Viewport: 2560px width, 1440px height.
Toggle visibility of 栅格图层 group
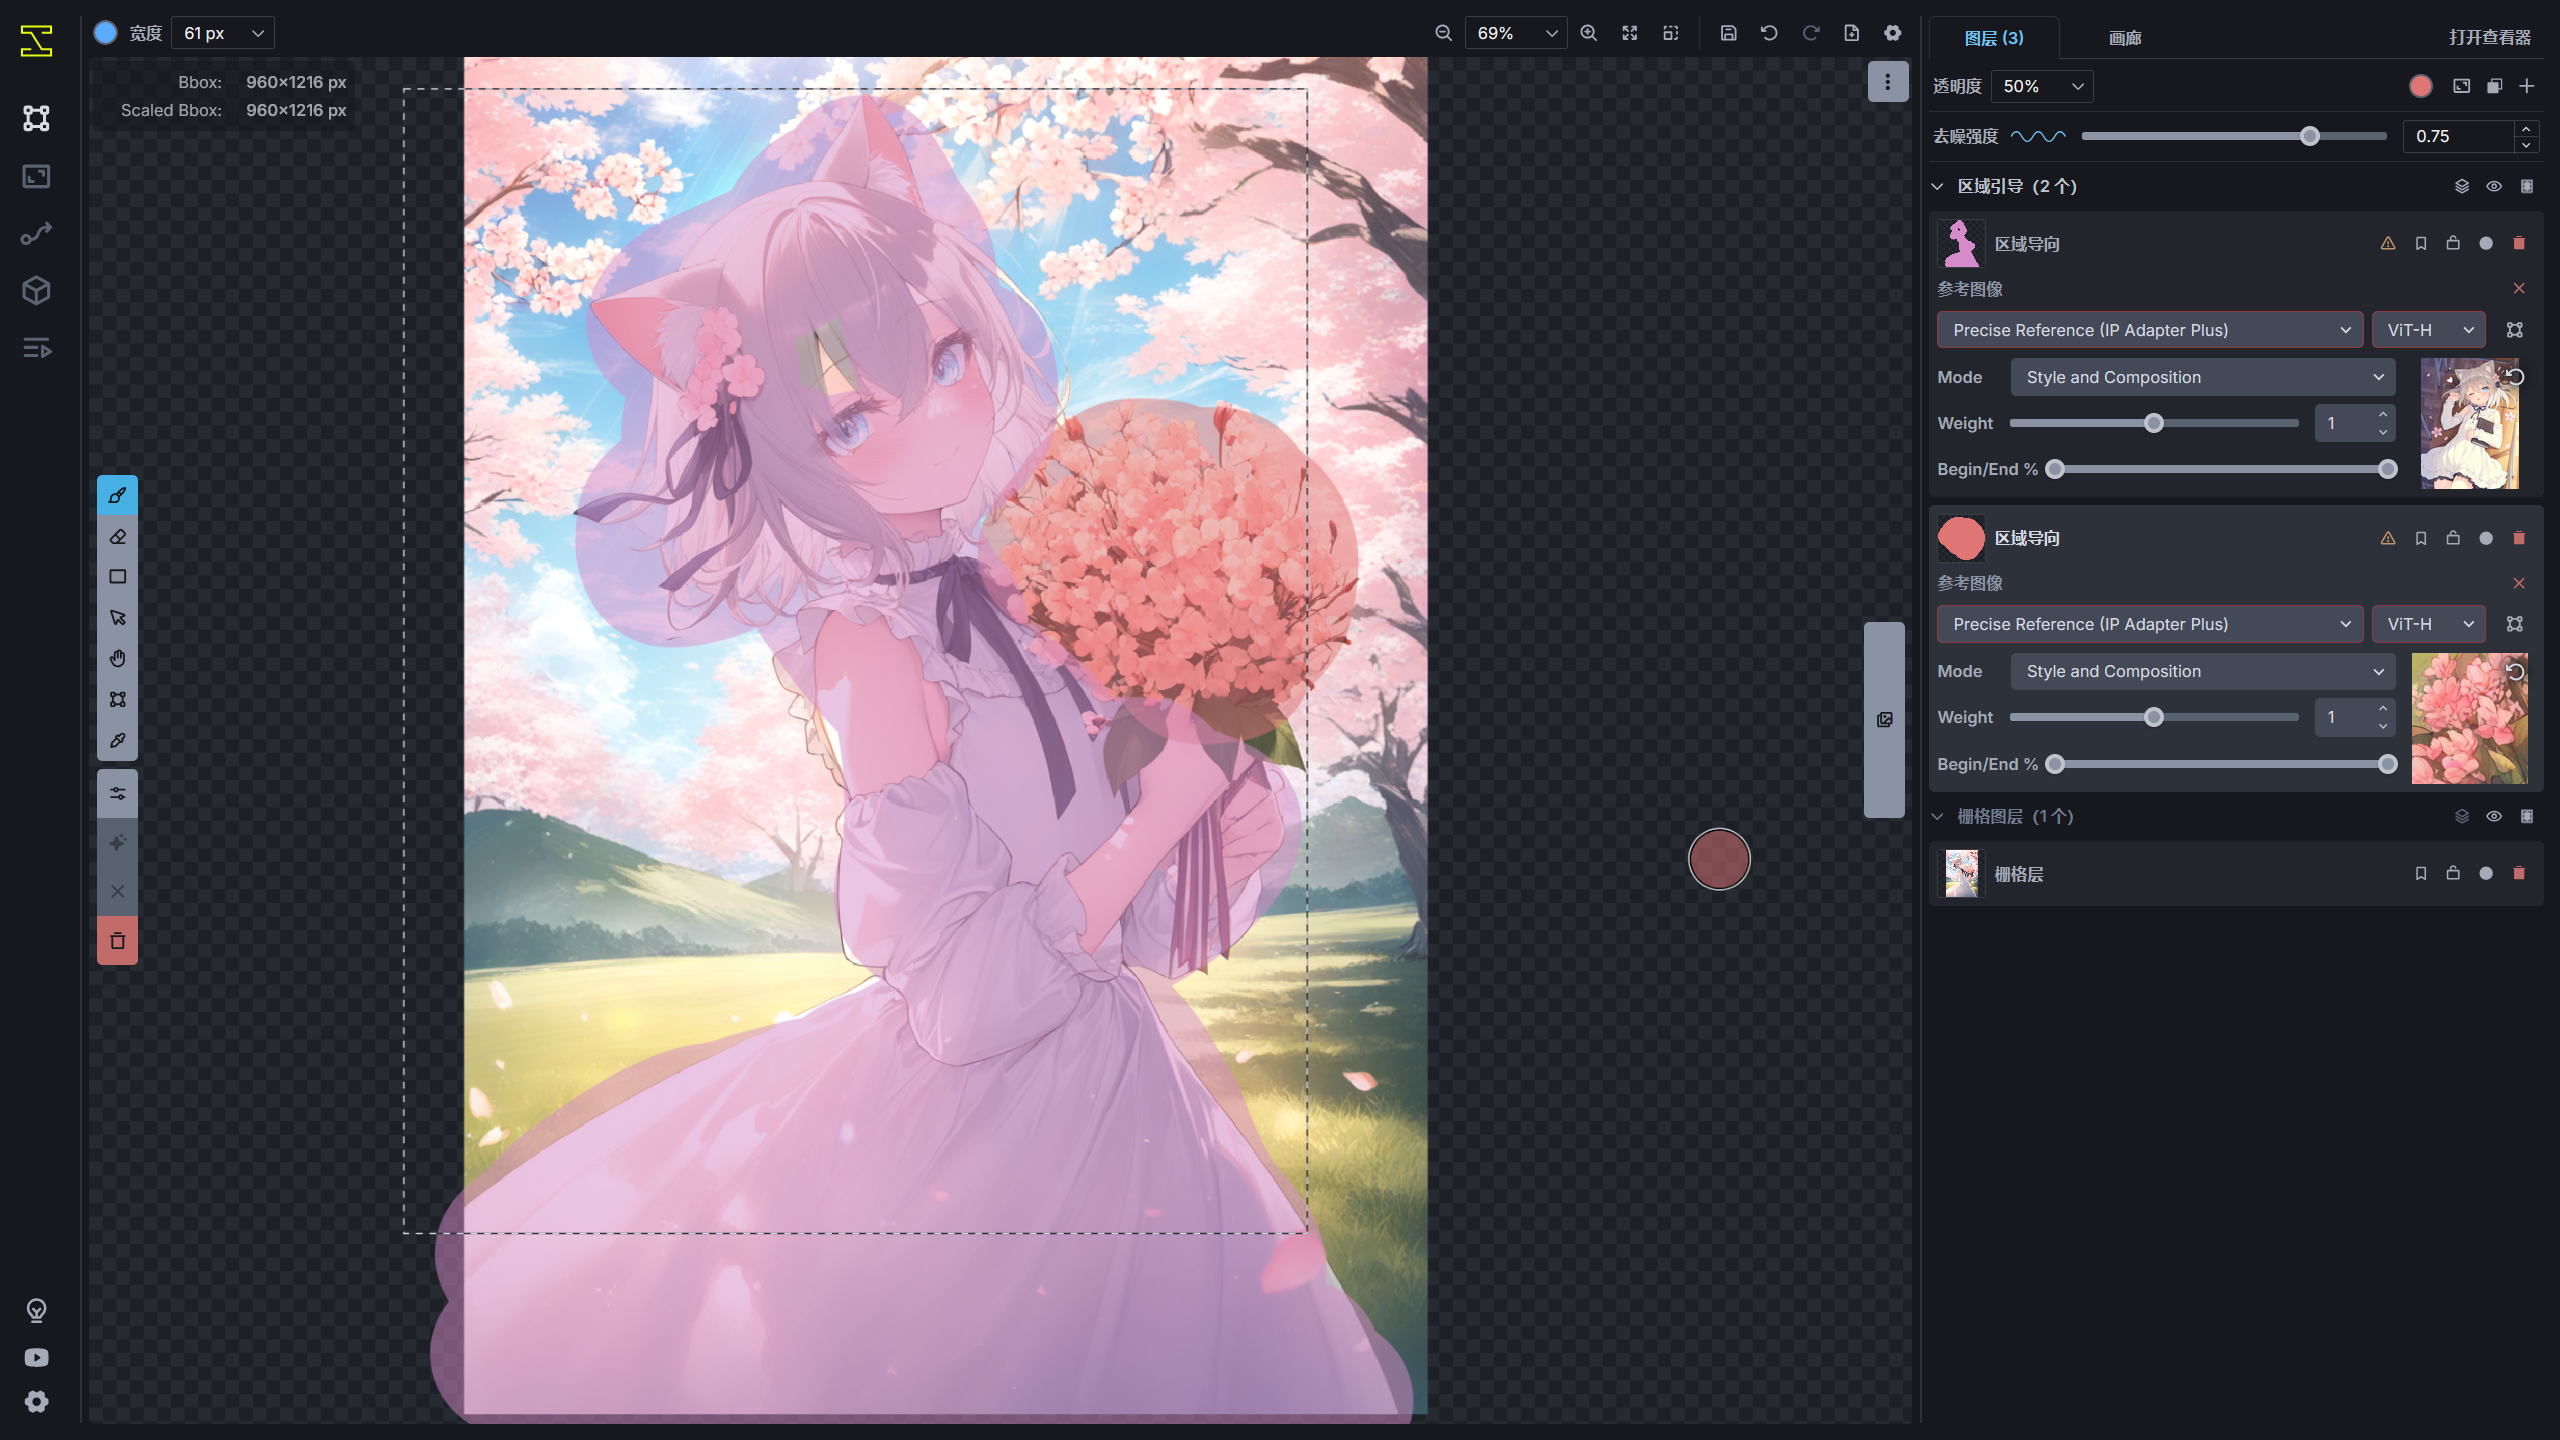(x=2494, y=816)
